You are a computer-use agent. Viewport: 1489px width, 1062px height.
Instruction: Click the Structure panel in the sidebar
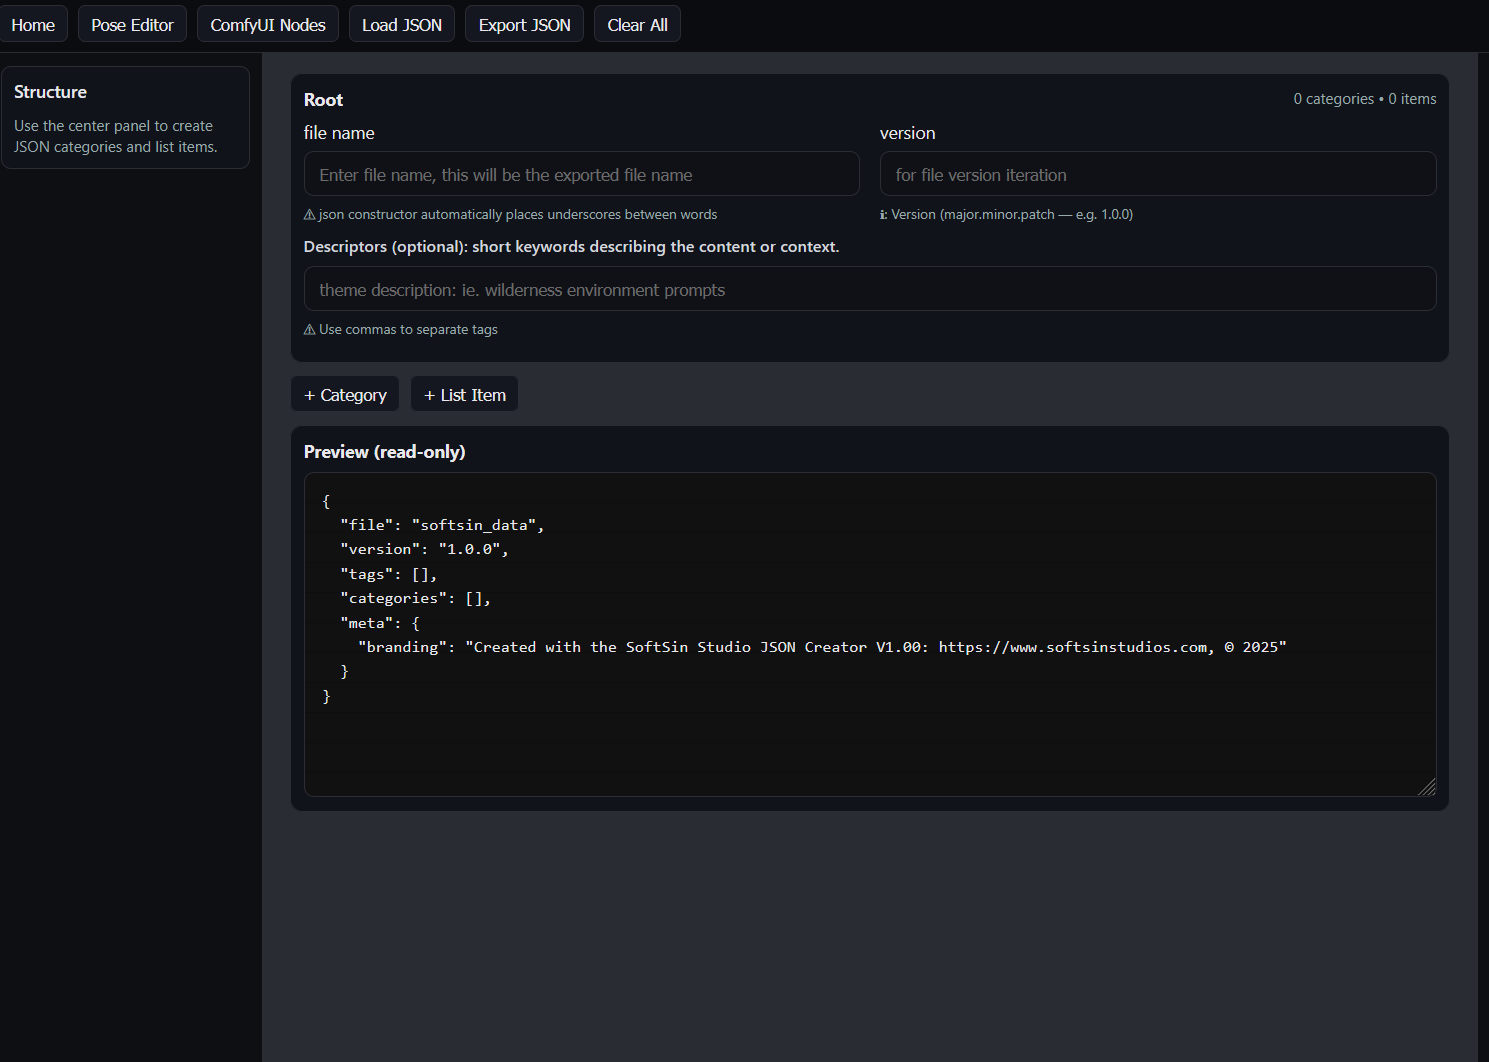click(125, 117)
